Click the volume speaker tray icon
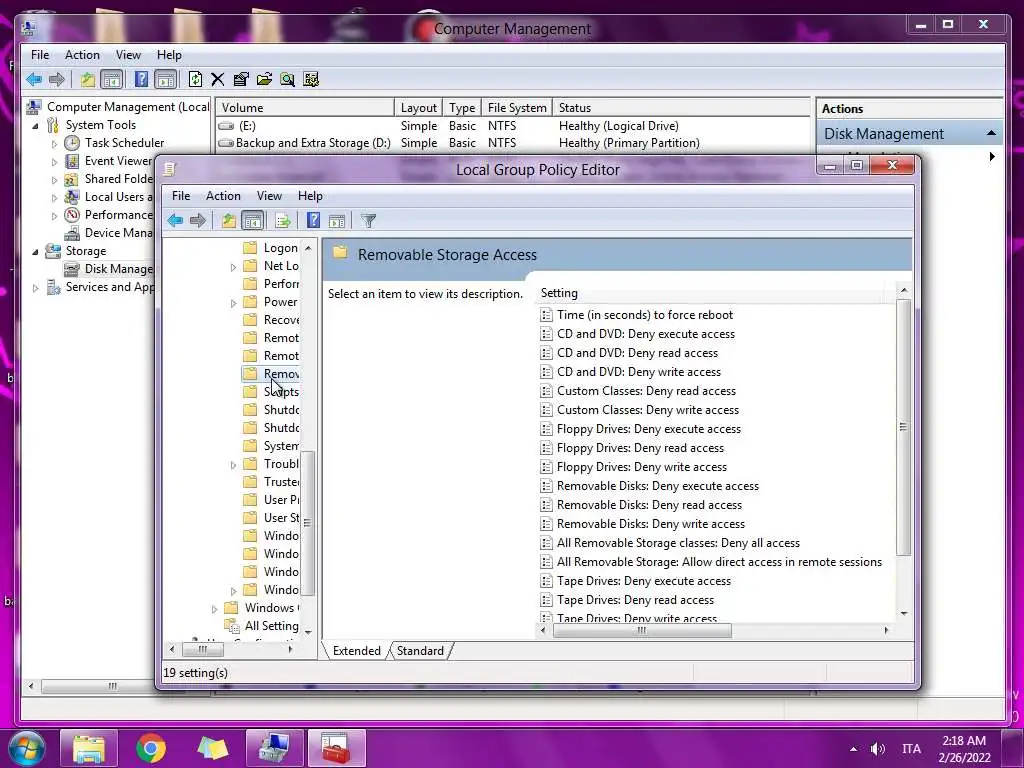 (878, 749)
